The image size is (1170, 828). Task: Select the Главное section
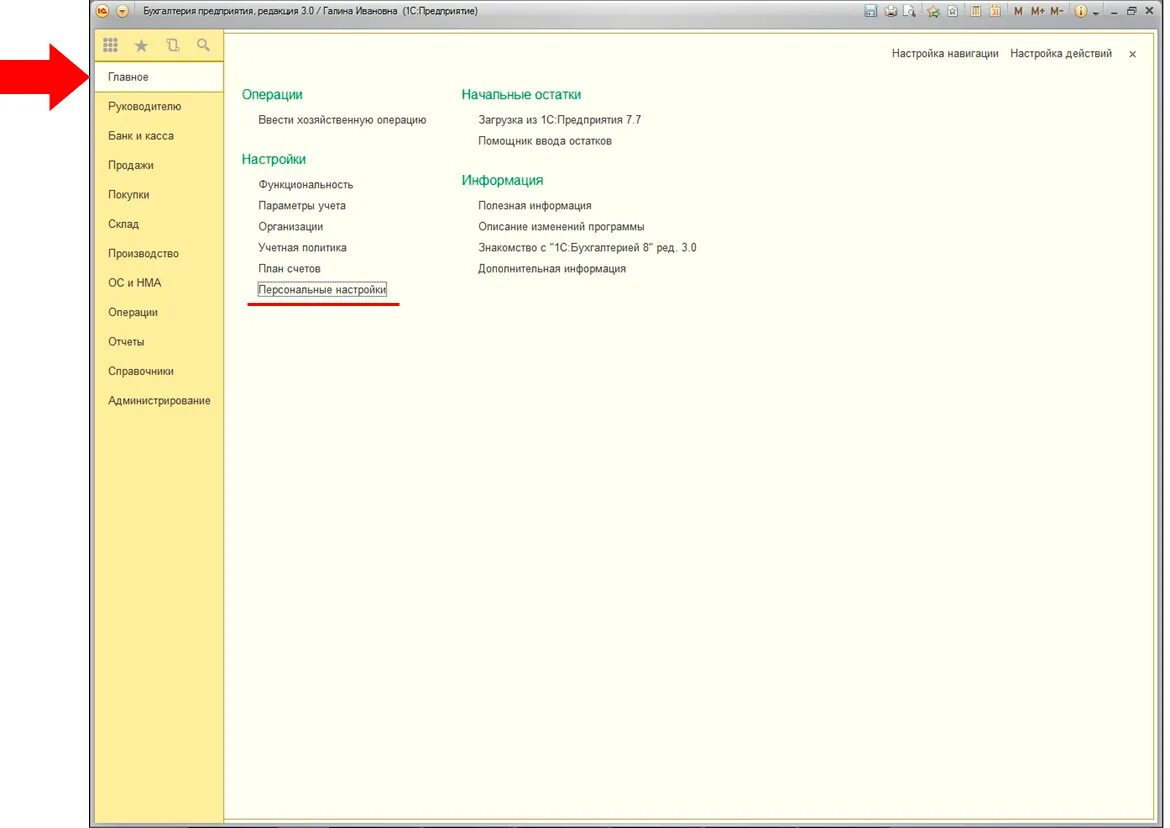tap(159, 77)
